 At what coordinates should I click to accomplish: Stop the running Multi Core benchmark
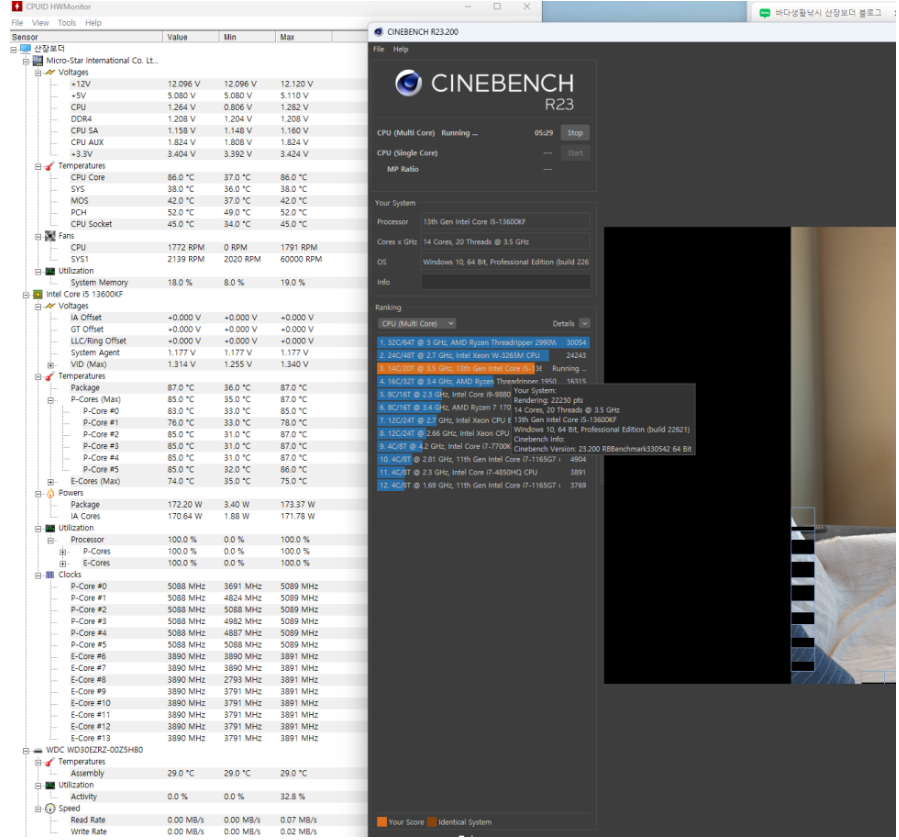pyautogui.click(x=574, y=133)
